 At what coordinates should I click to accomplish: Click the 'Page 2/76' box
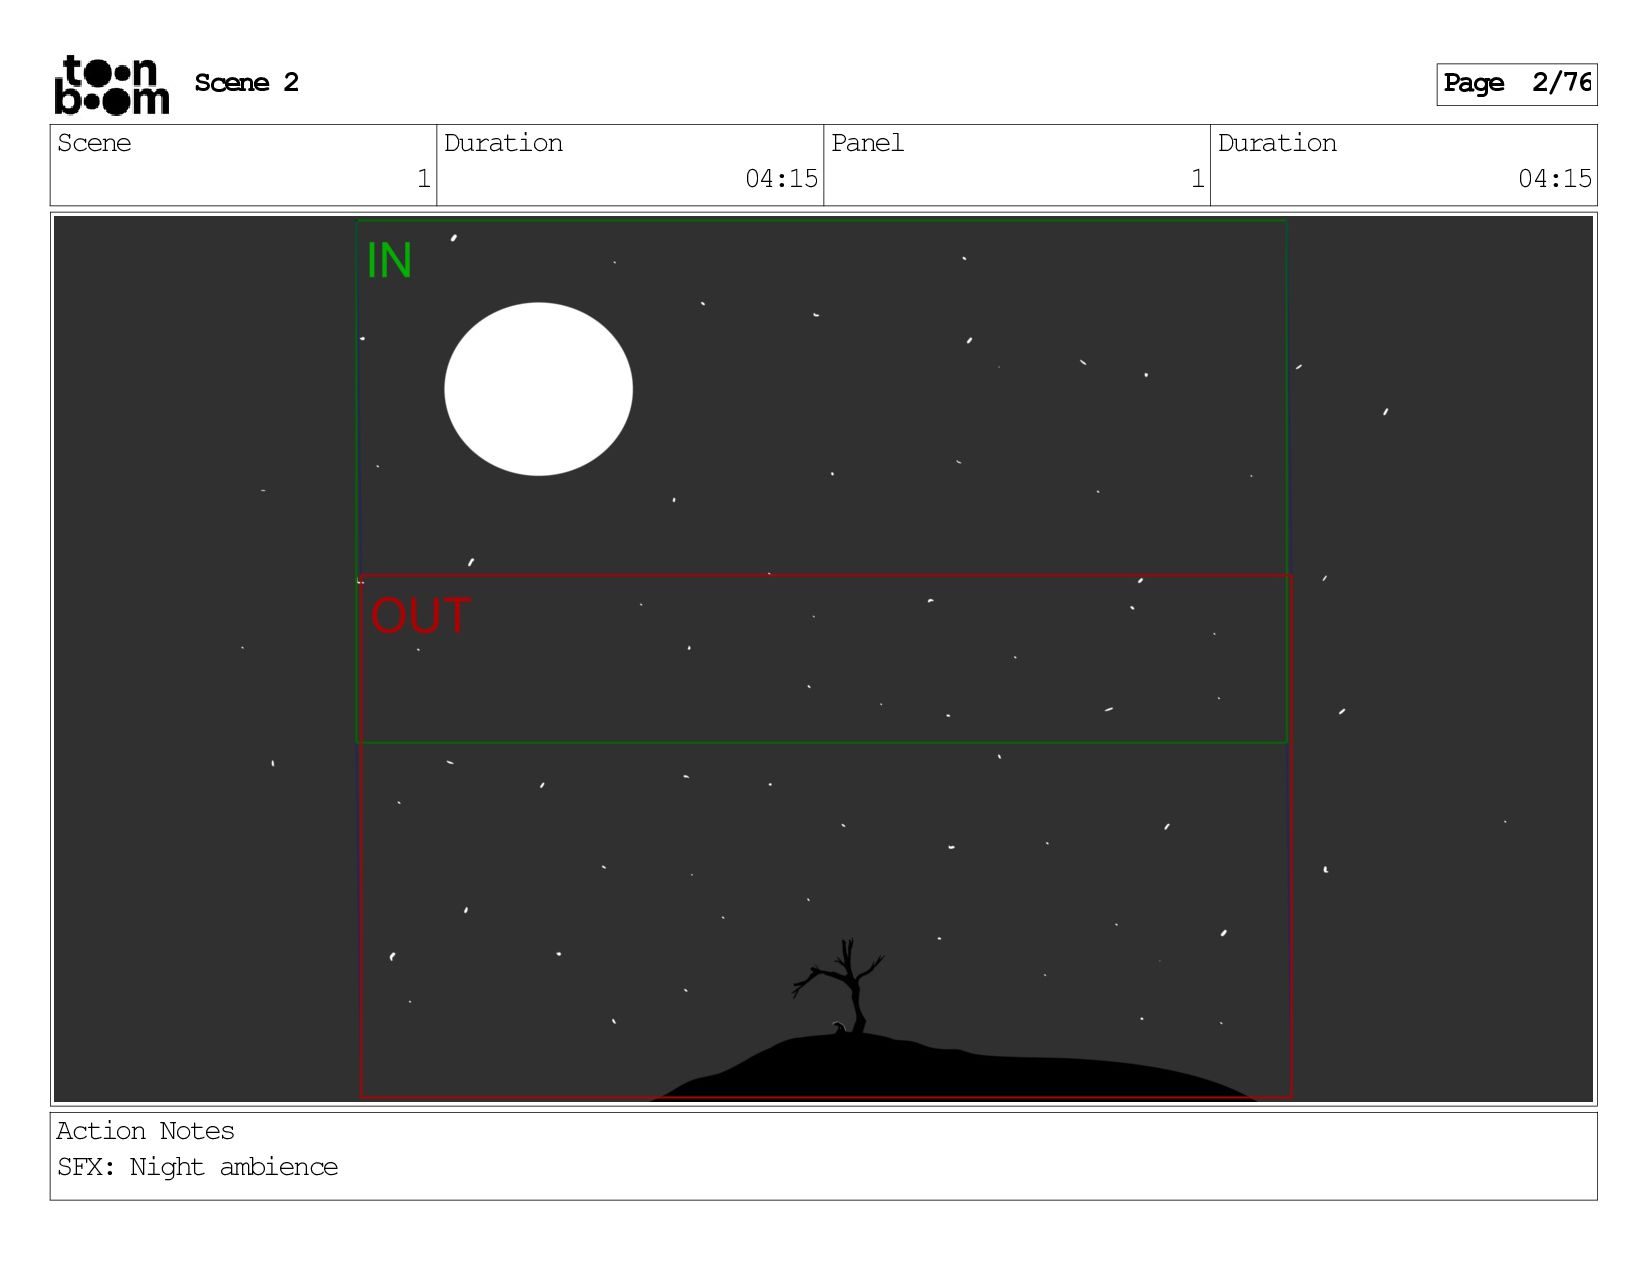coord(1516,84)
